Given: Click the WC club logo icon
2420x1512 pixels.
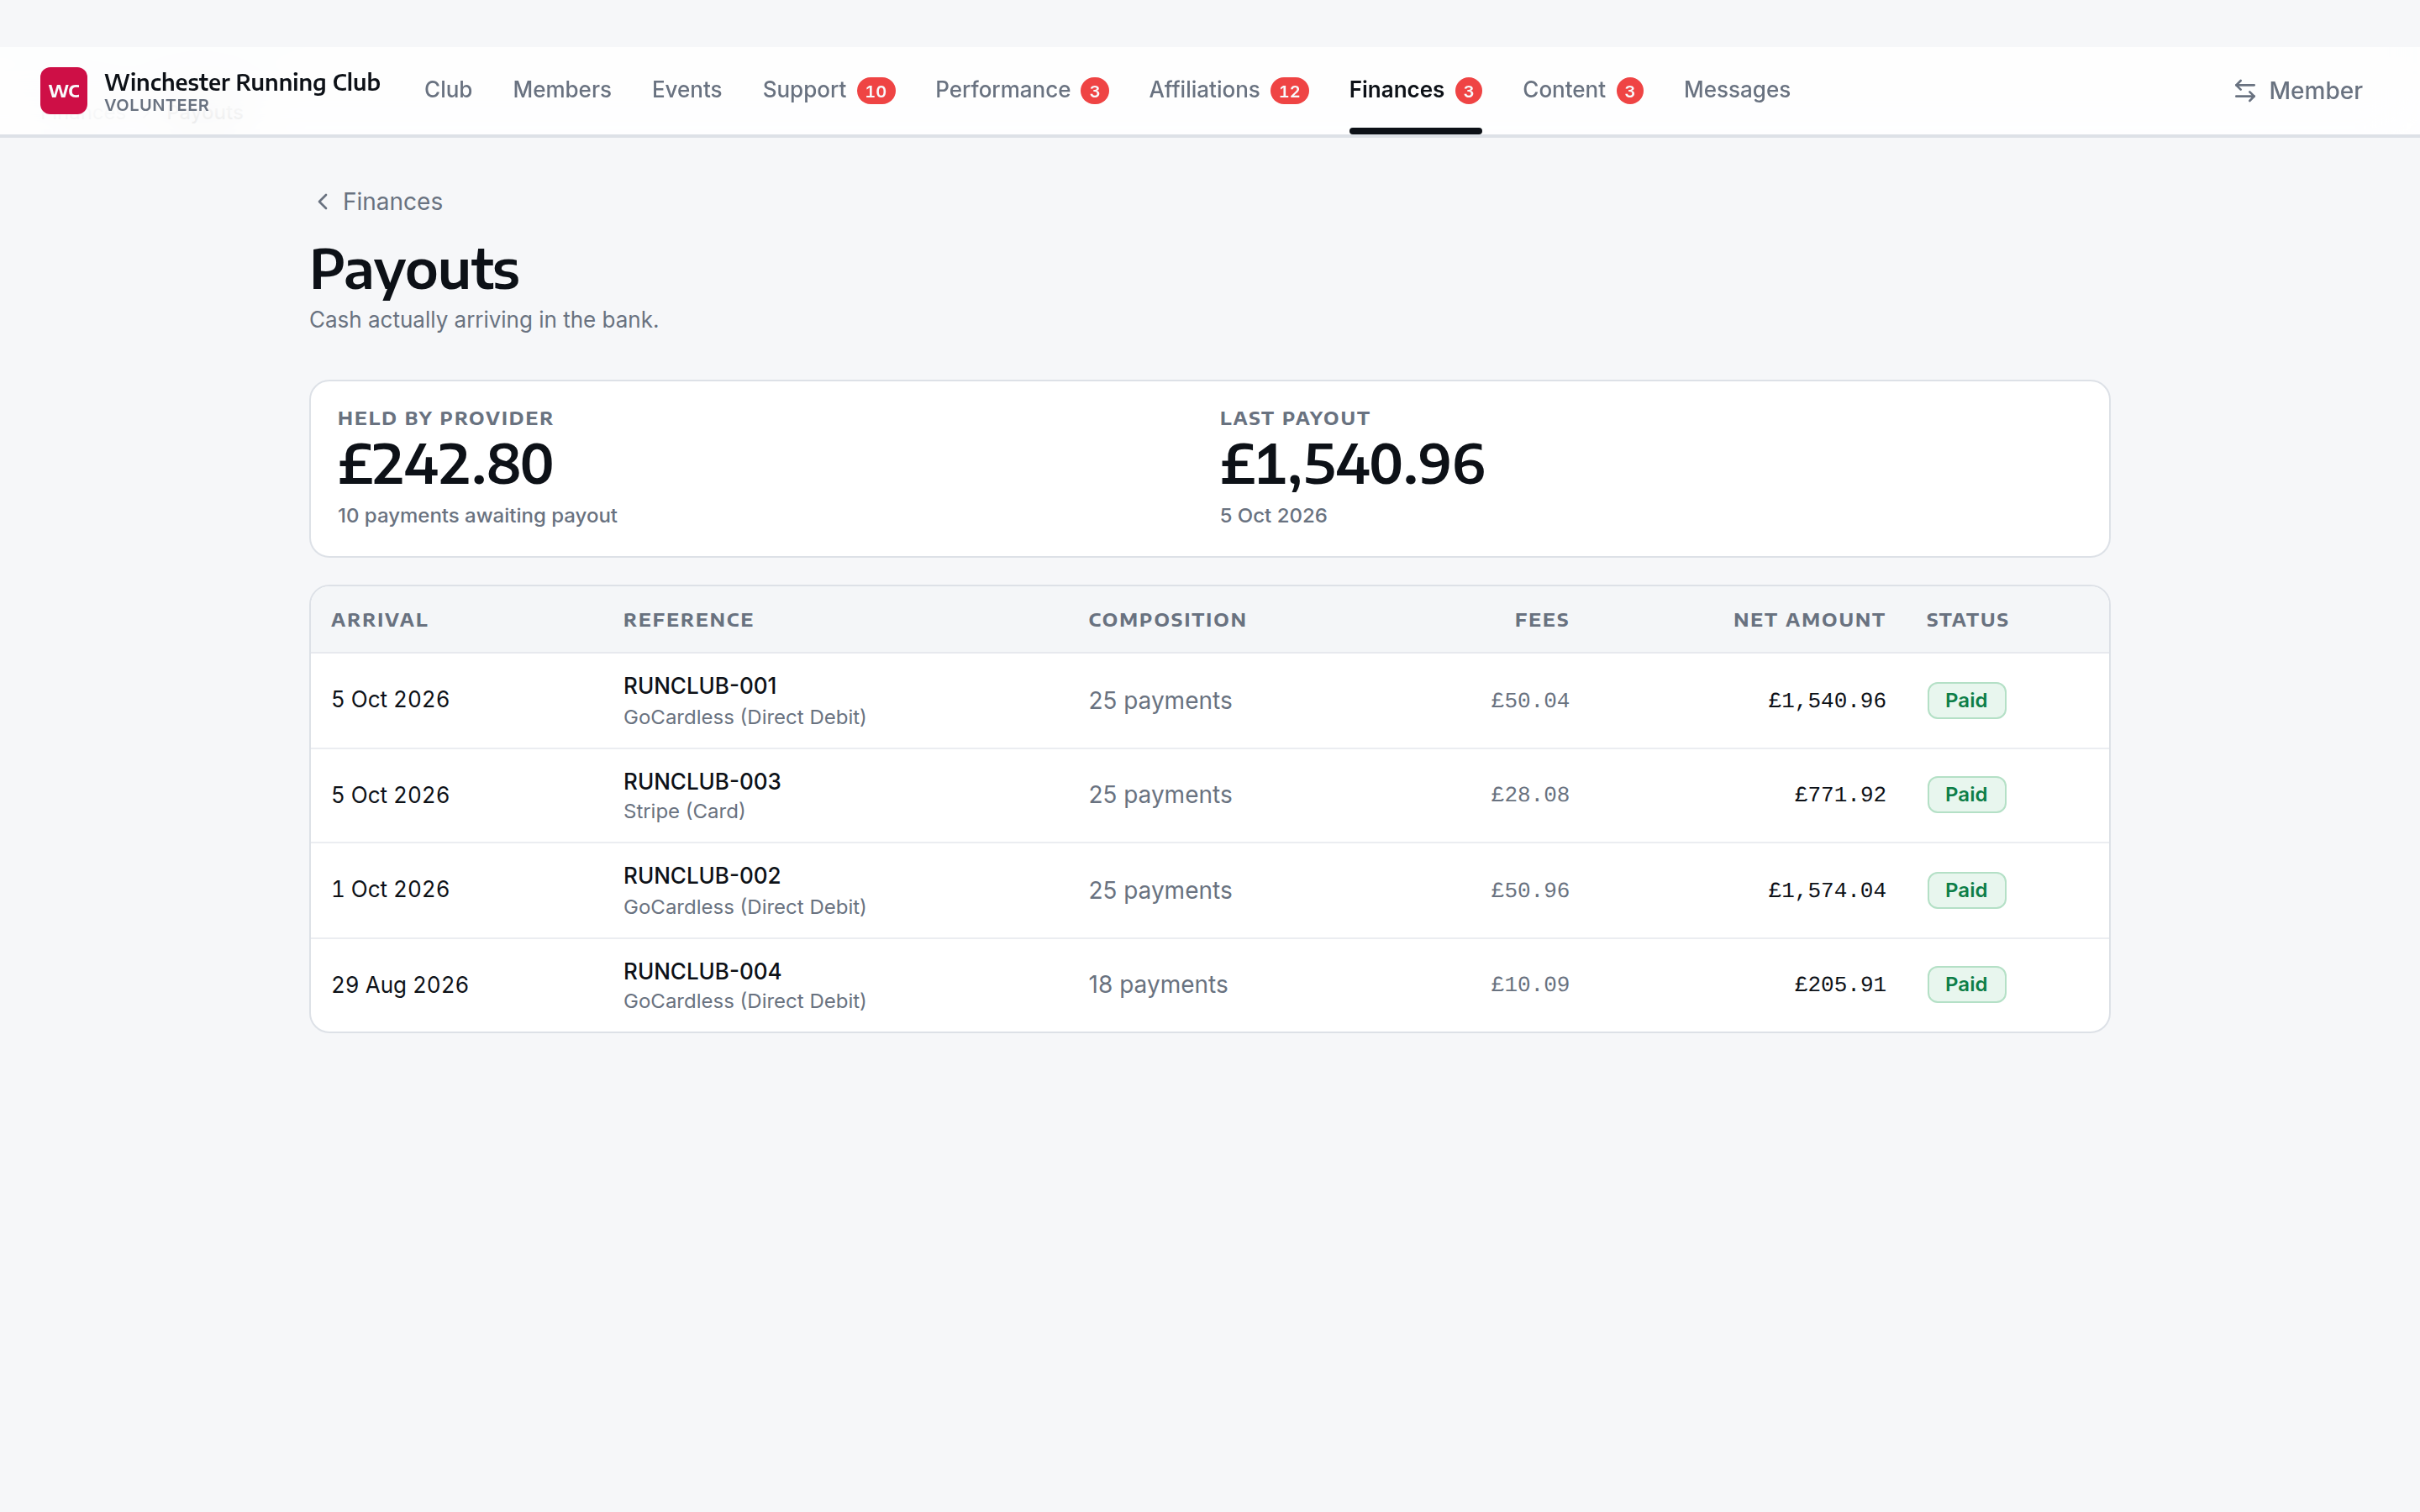Looking at the screenshot, I should pyautogui.click(x=63, y=91).
